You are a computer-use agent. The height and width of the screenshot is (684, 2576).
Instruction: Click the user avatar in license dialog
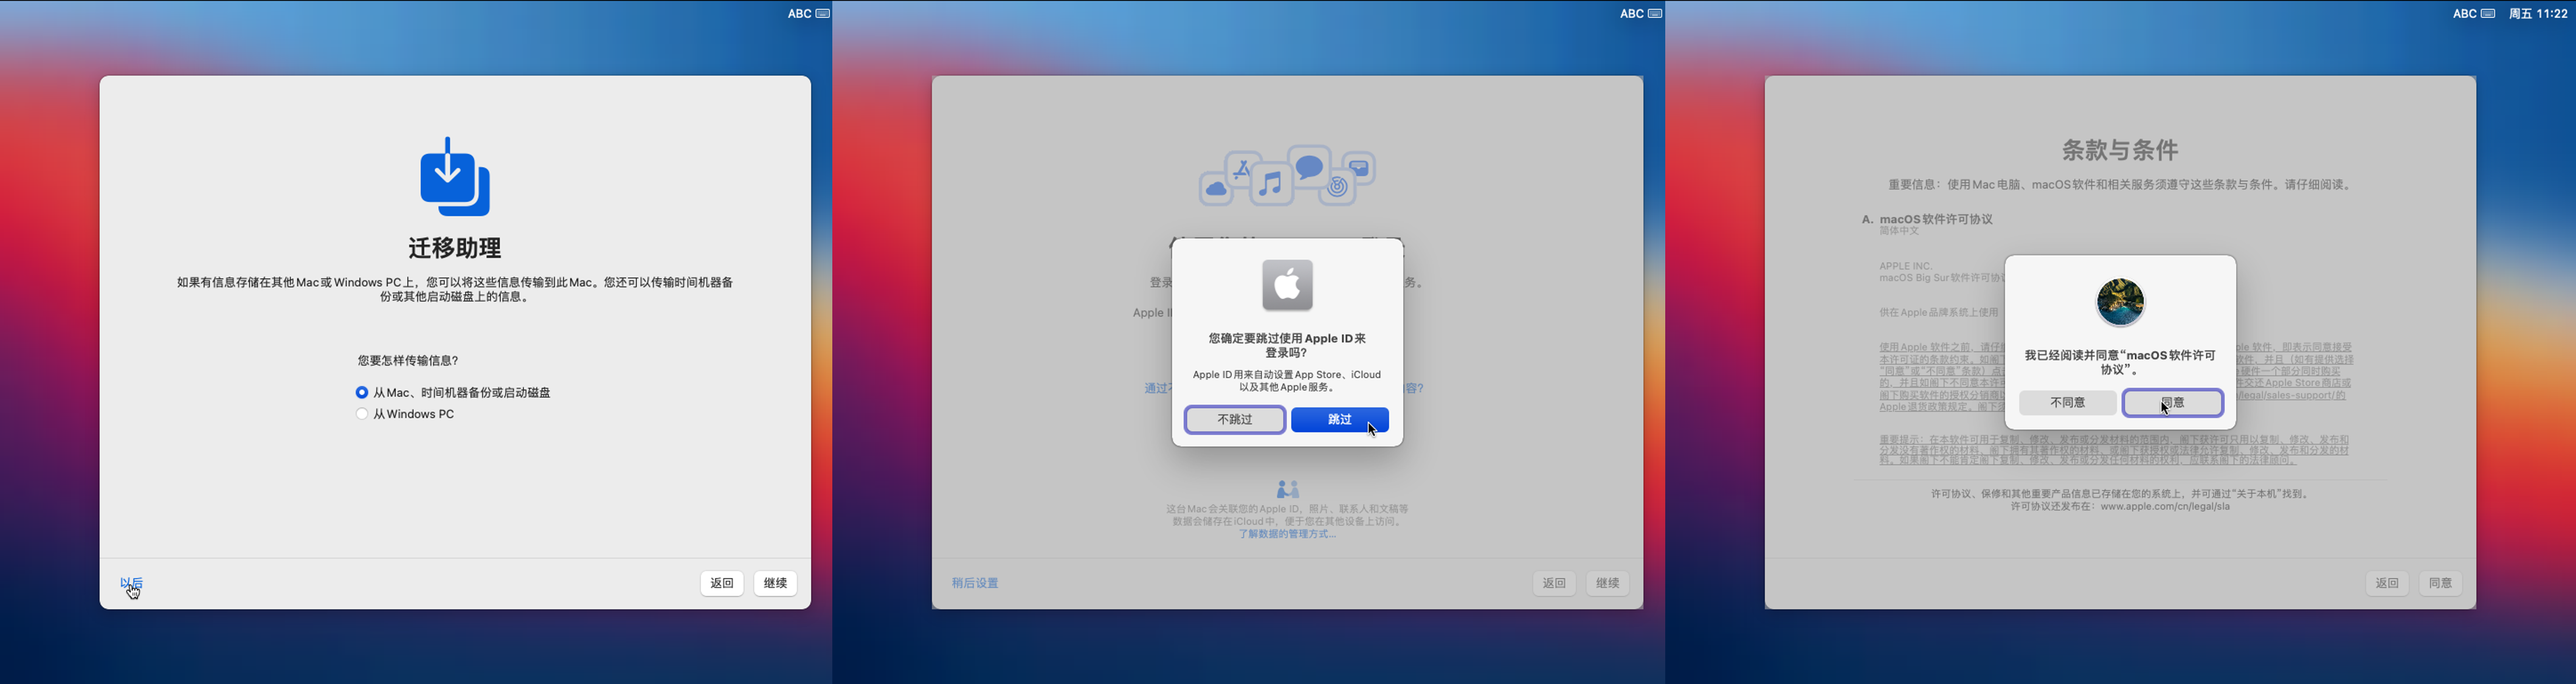click(x=2120, y=302)
